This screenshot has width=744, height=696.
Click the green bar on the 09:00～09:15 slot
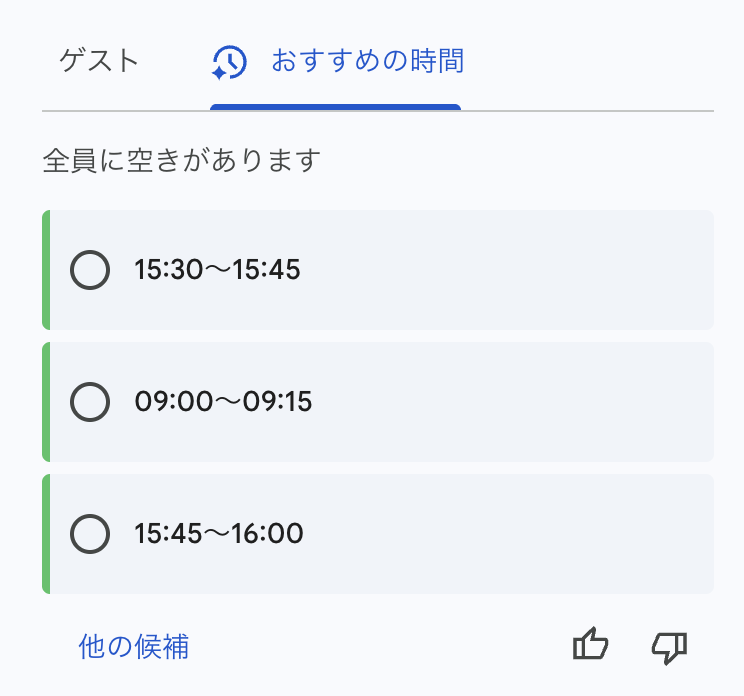click(x=46, y=402)
